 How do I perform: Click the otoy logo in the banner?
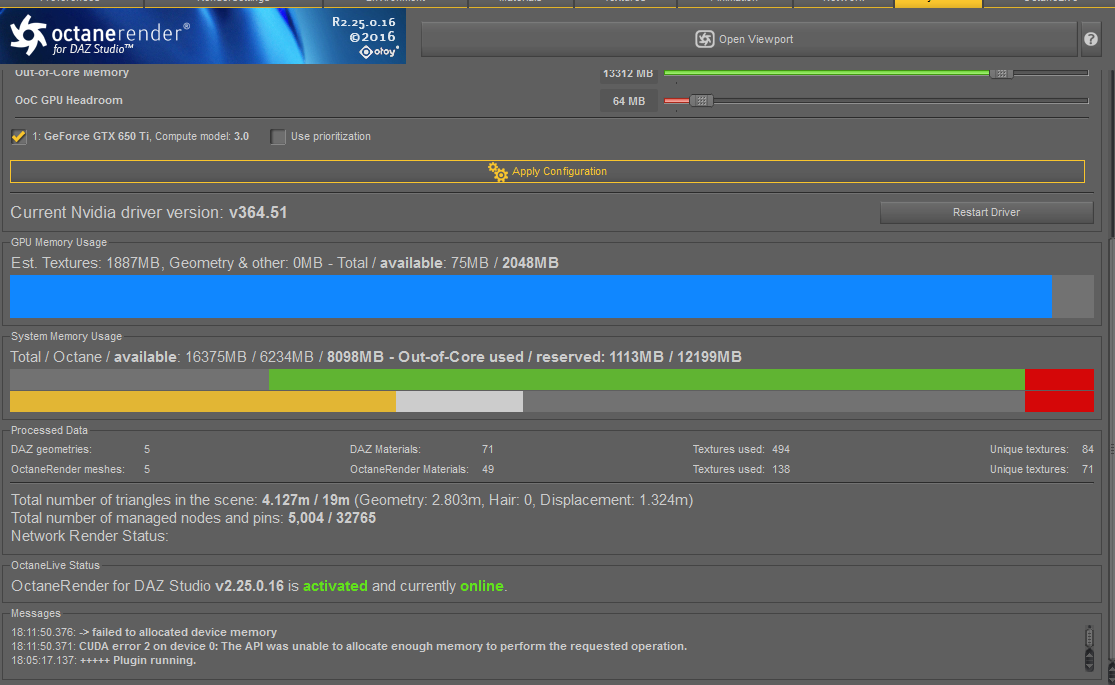379,52
